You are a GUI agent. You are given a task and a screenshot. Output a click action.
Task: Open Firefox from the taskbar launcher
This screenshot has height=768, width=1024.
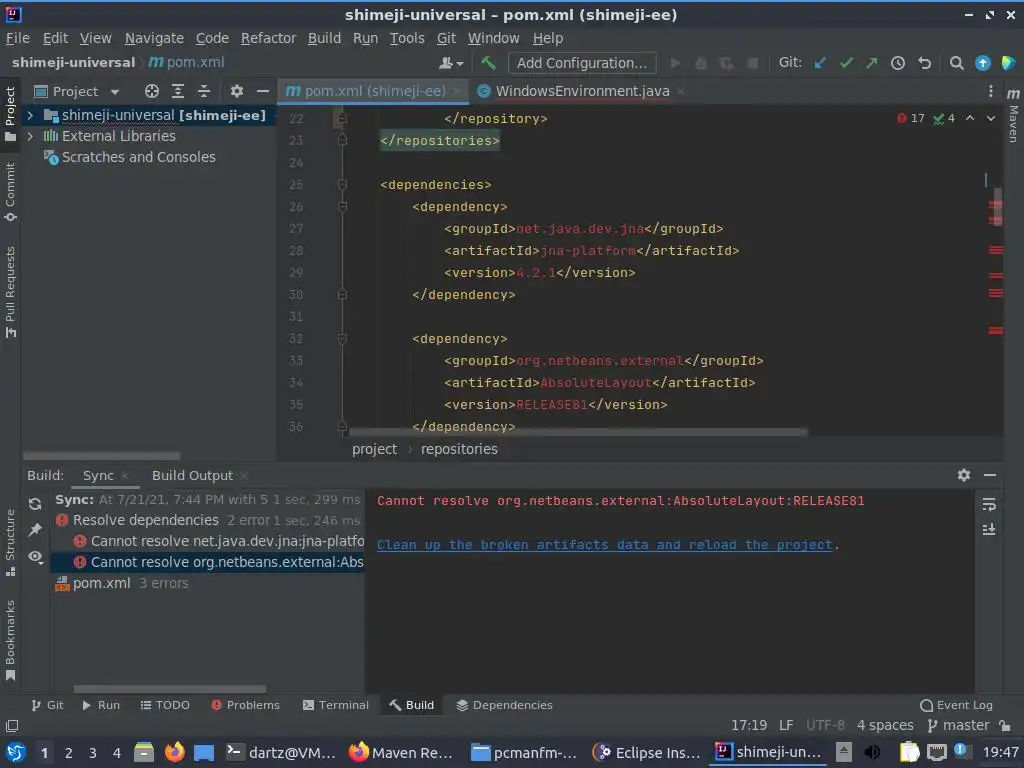[174, 752]
